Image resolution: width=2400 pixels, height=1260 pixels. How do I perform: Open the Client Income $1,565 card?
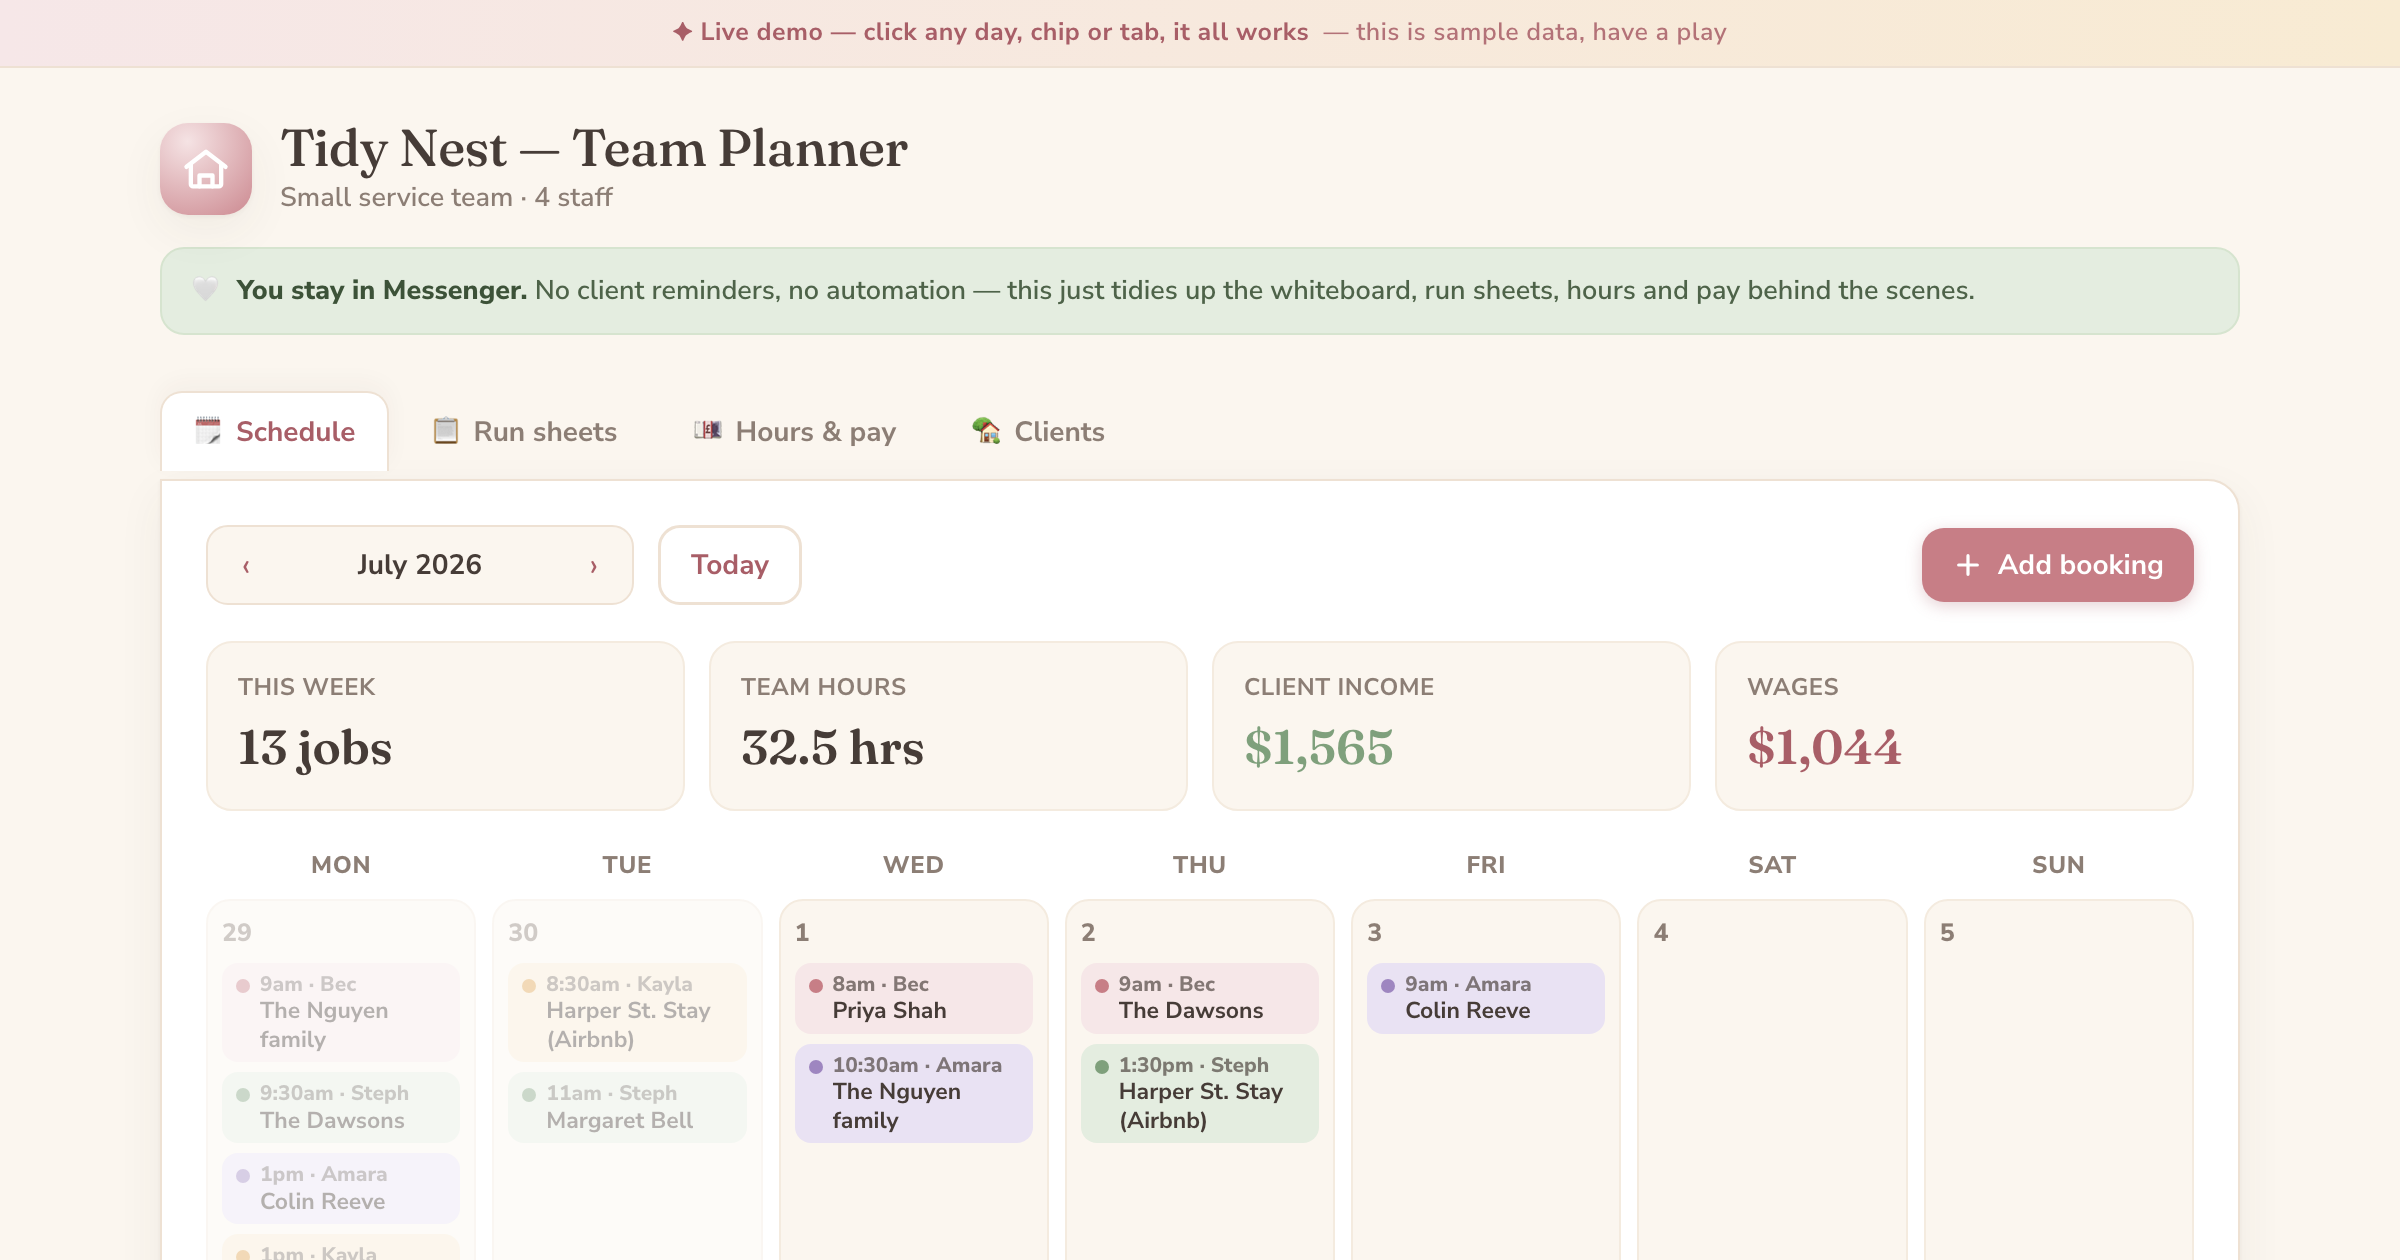click(x=1451, y=726)
